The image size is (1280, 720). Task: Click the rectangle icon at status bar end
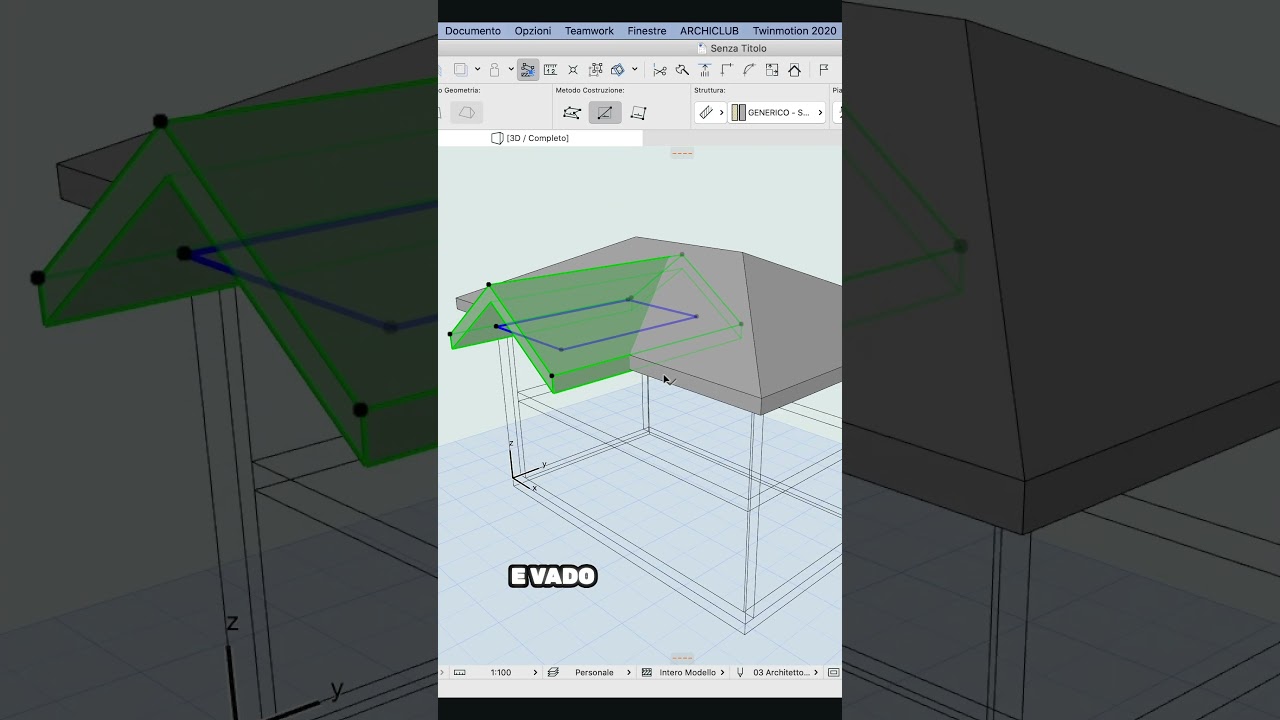tap(834, 673)
